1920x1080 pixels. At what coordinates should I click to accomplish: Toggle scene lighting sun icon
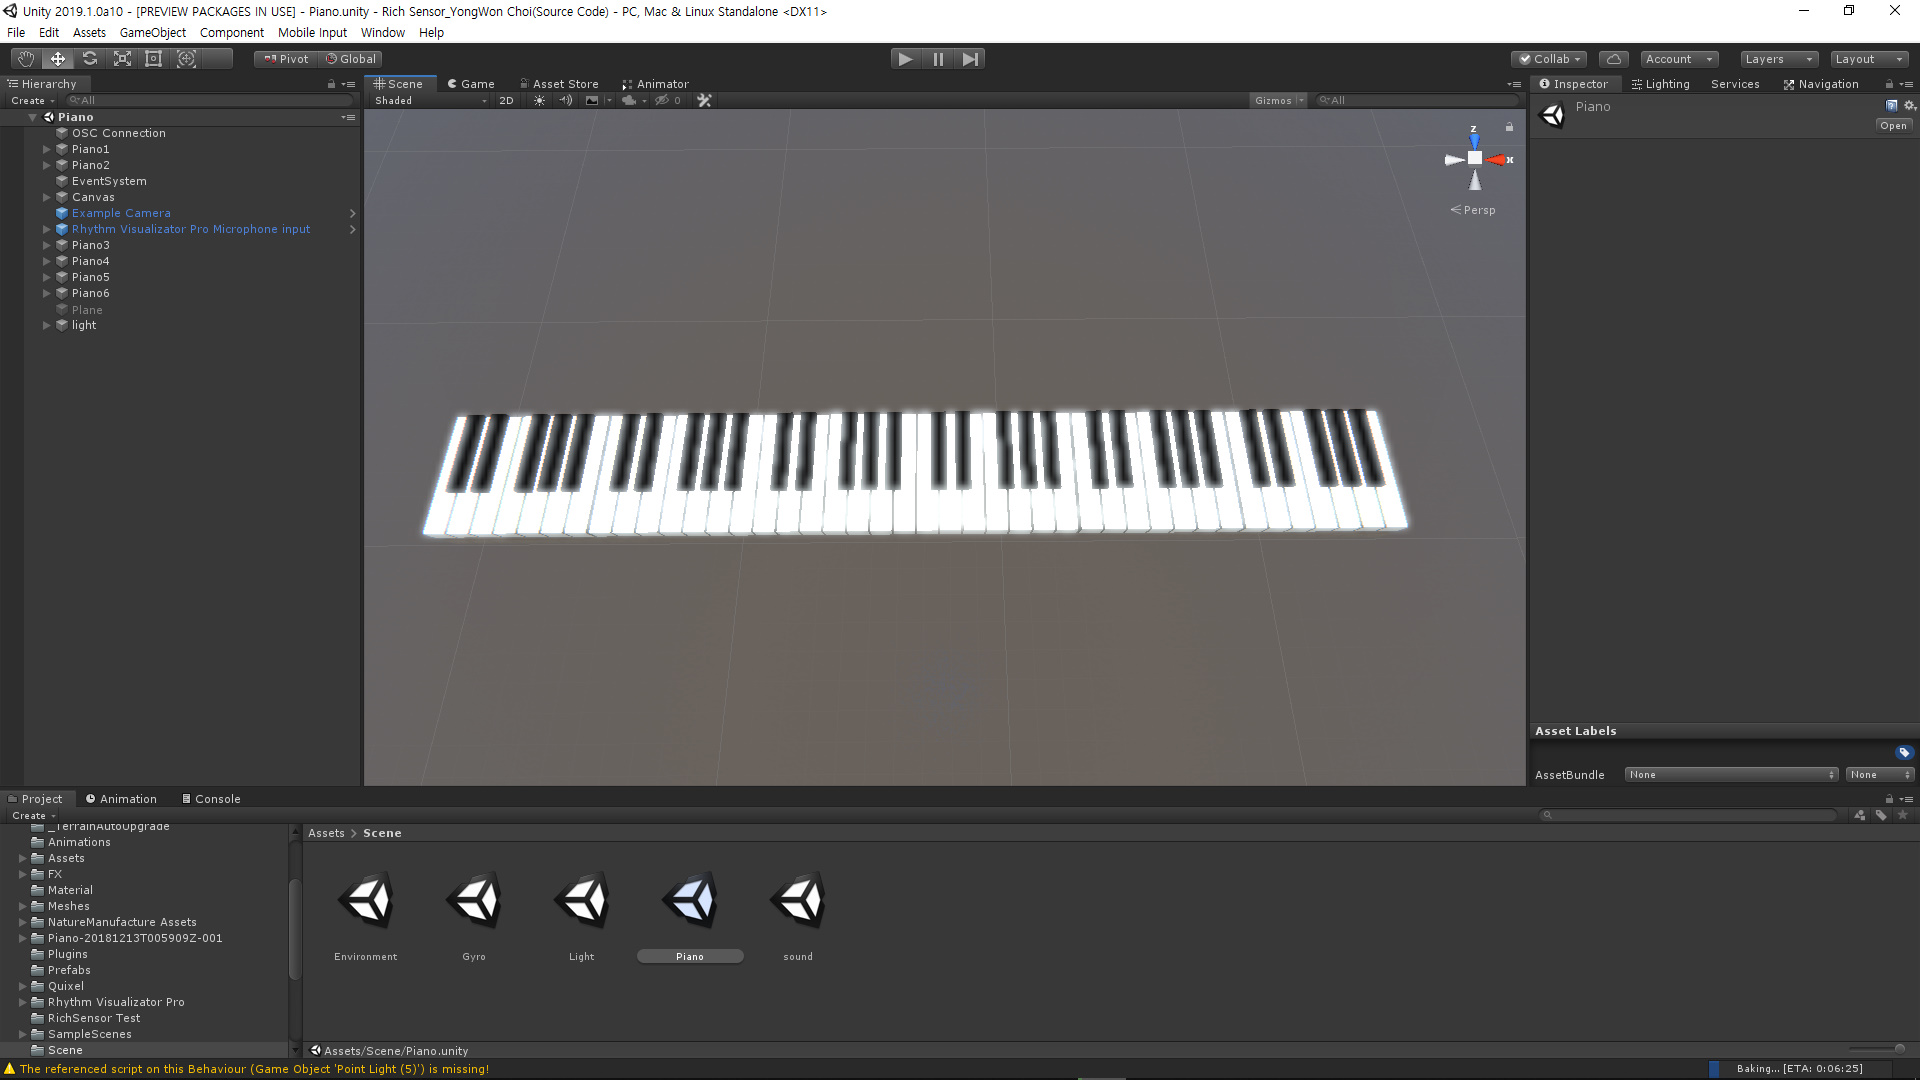540,100
